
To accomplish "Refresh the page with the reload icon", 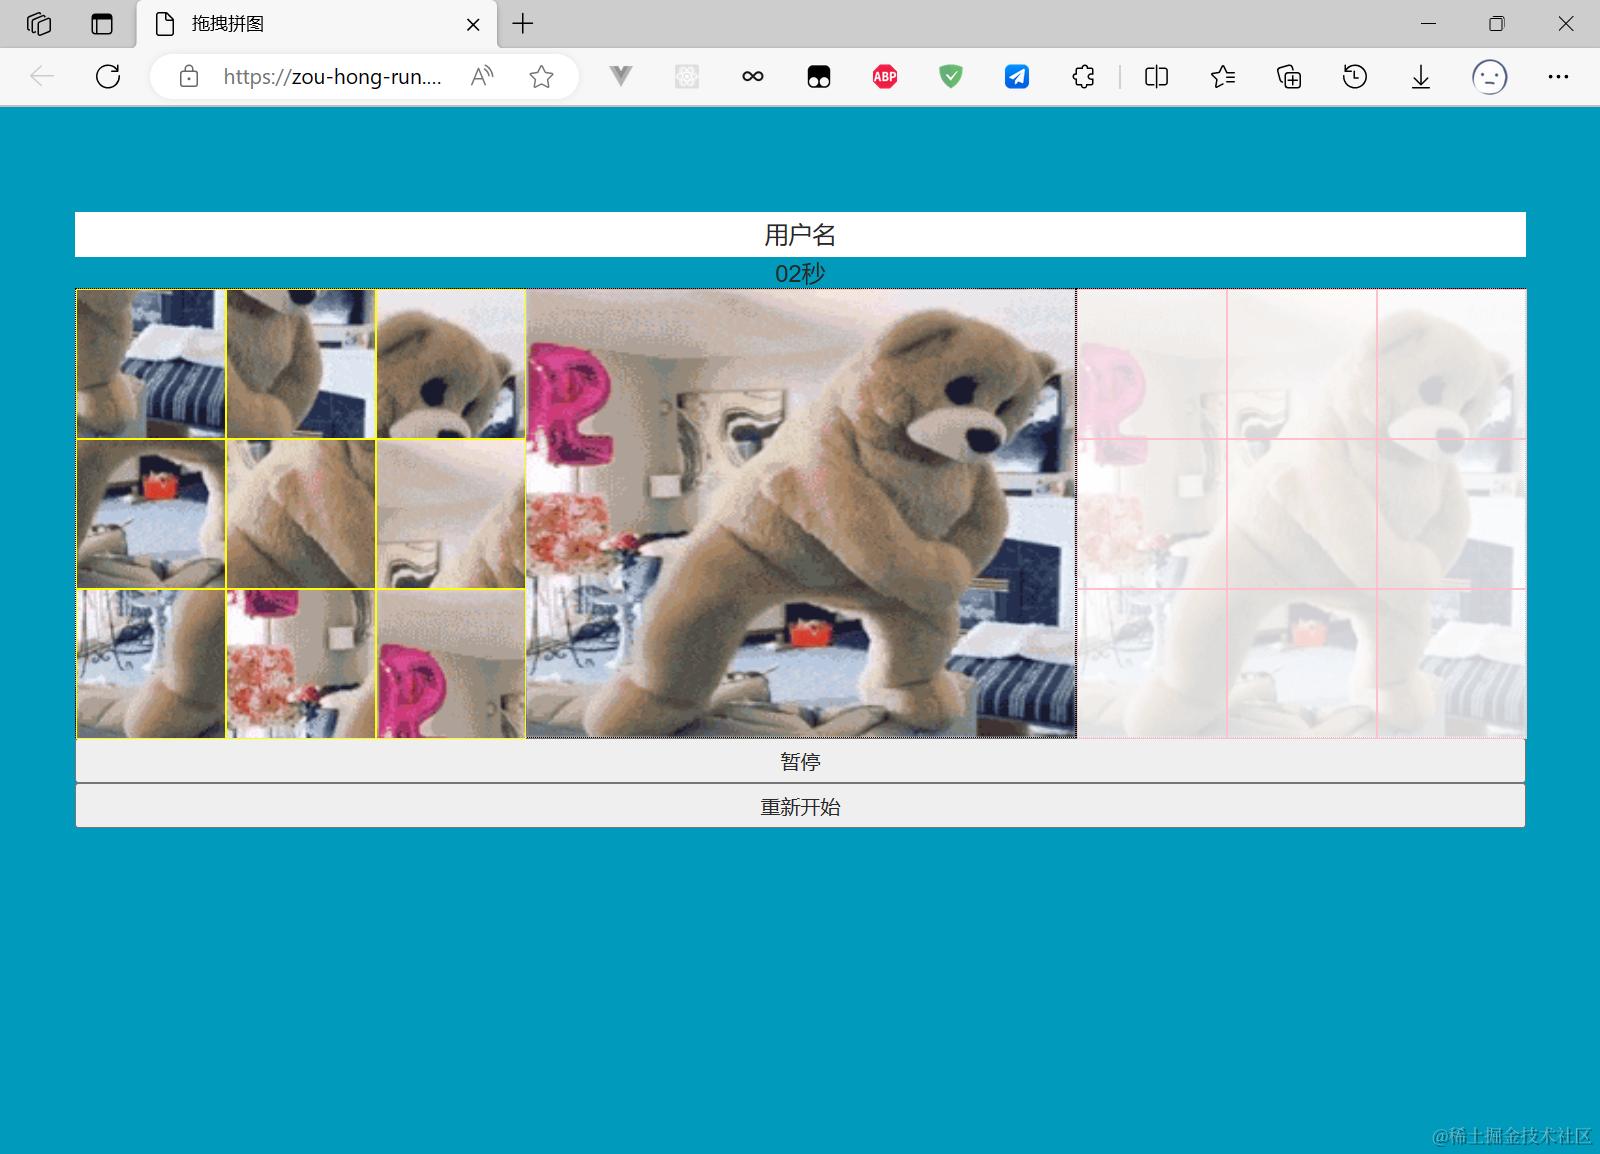I will (108, 76).
